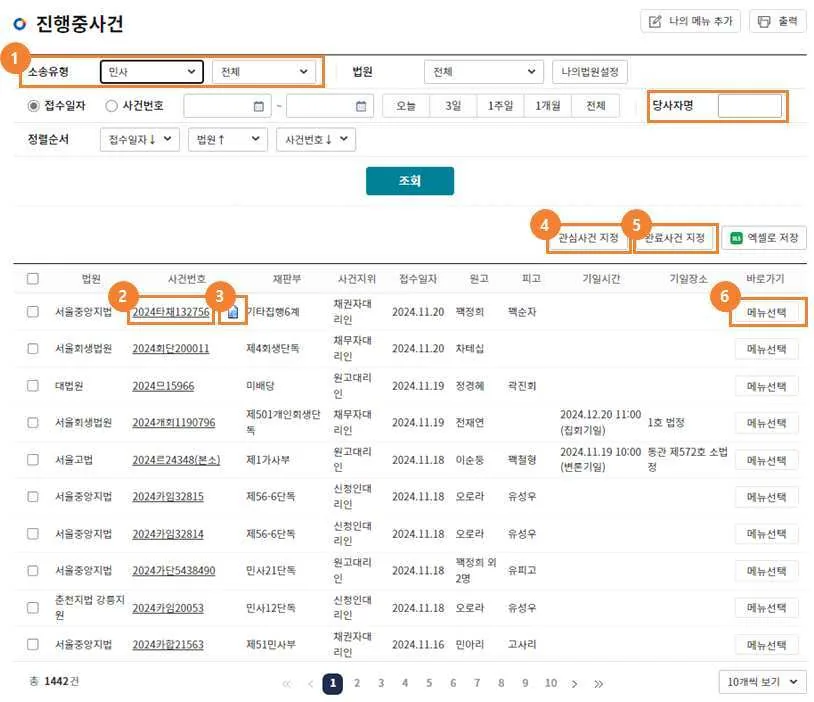Jump to the first page arrow

(287, 683)
